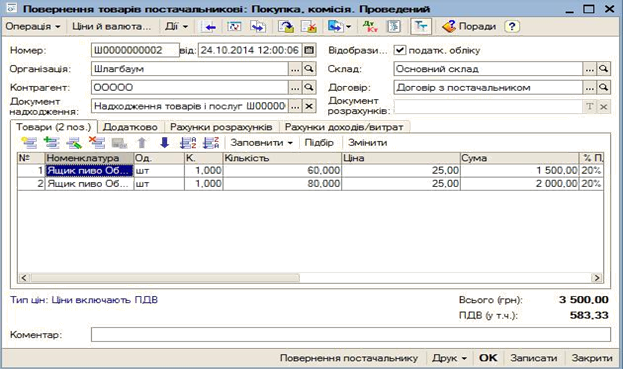Viewport: 623px width, 369px height.
Task: Switch to the Додатково tab
Action: click(130, 127)
